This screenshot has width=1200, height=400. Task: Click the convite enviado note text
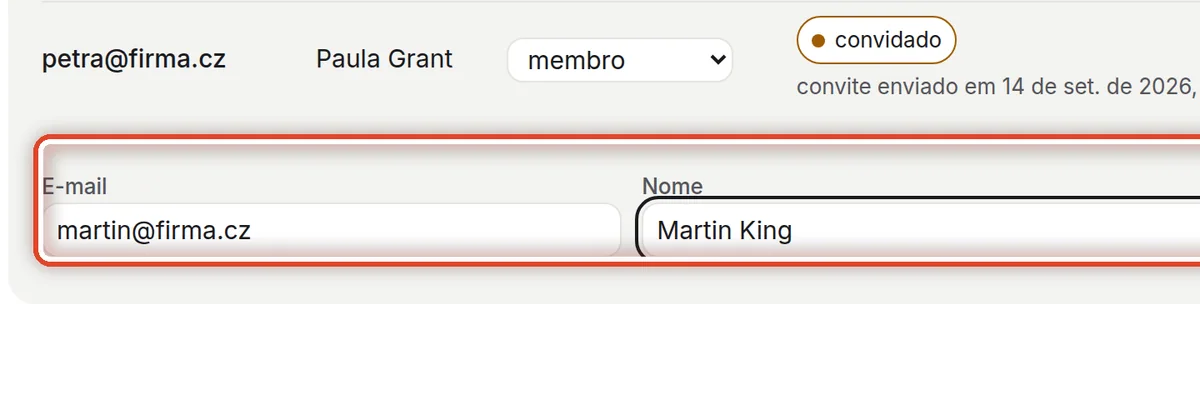point(997,87)
